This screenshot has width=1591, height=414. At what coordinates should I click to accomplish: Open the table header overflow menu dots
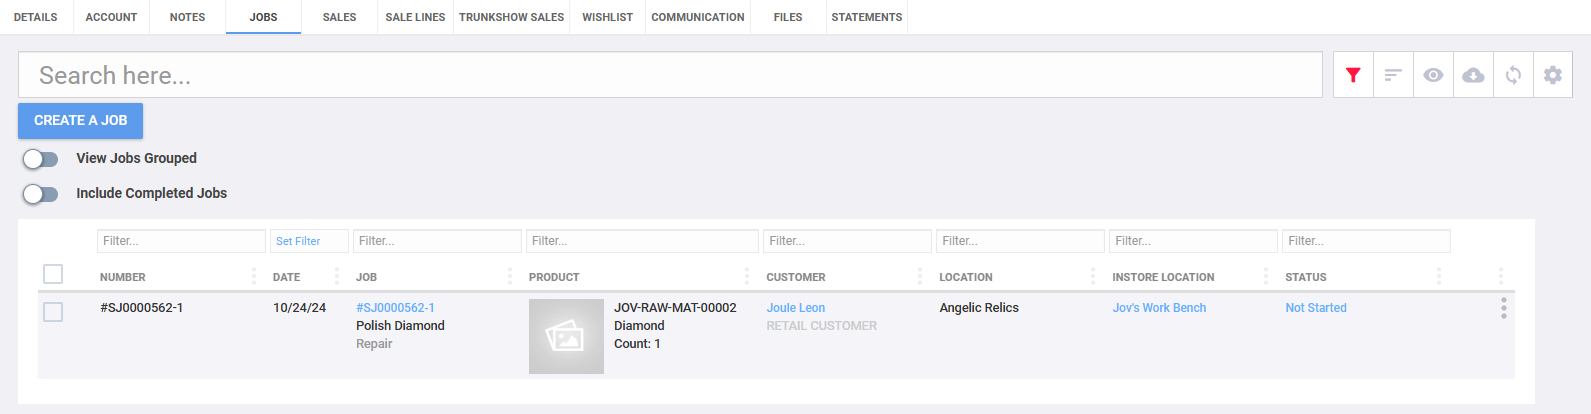tap(1500, 276)
